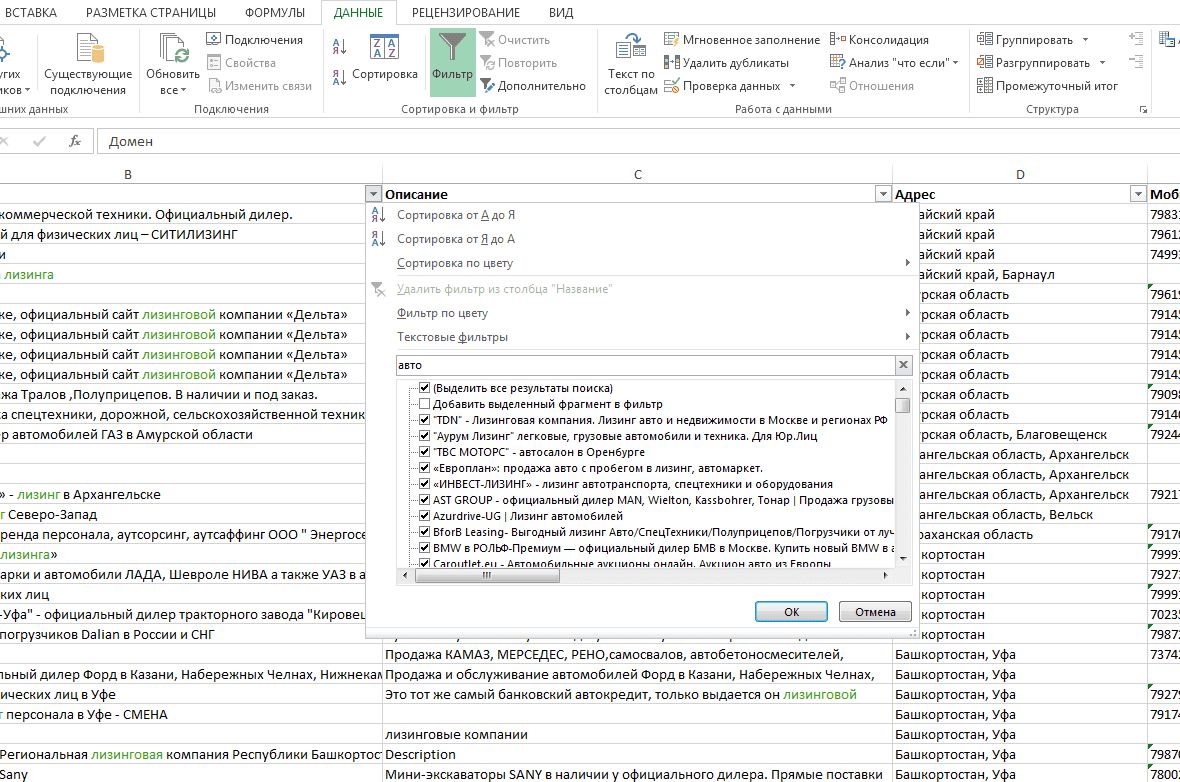Click Консолидация button
This screenshot has width=1180, height=782.
point(880,40)
